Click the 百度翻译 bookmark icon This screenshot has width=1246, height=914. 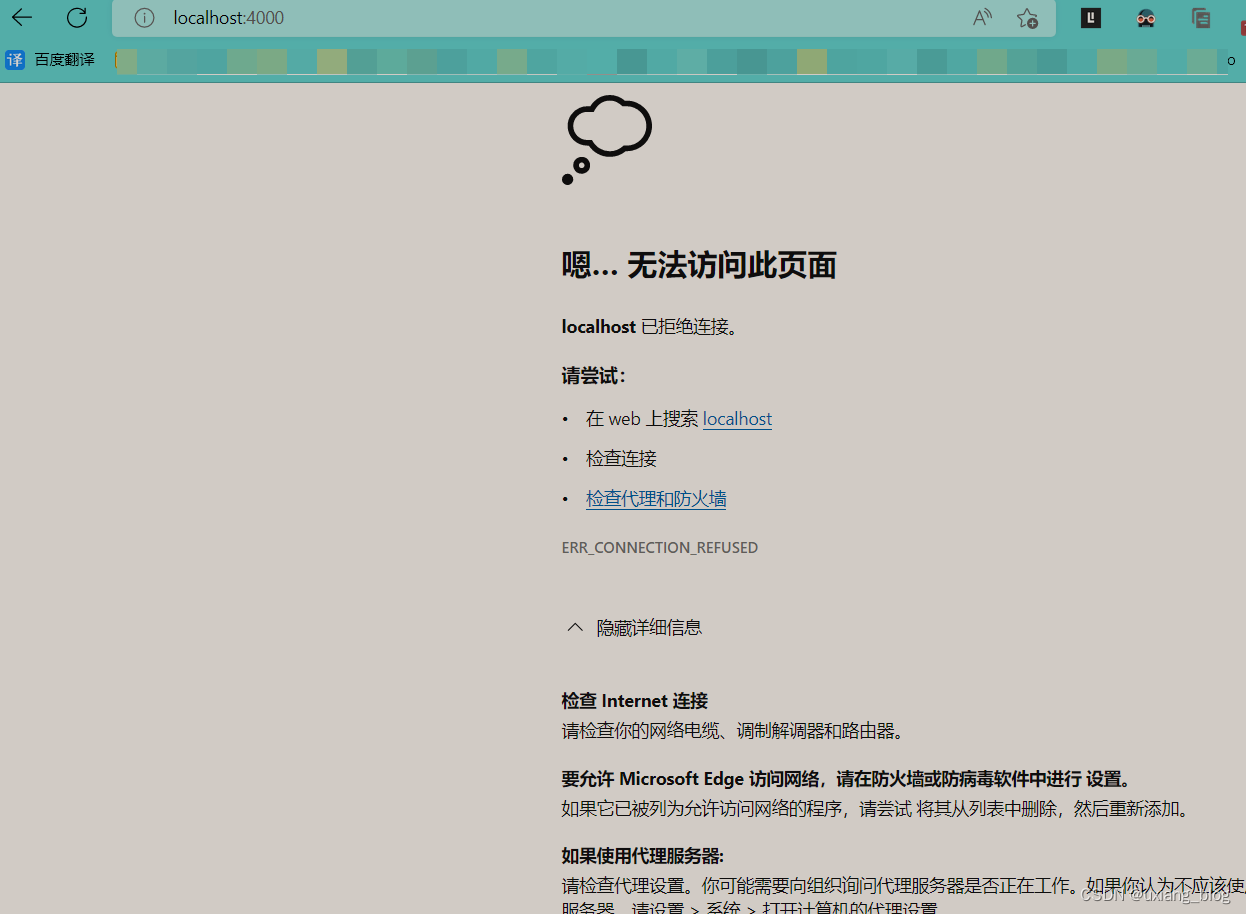click(15, 60)
